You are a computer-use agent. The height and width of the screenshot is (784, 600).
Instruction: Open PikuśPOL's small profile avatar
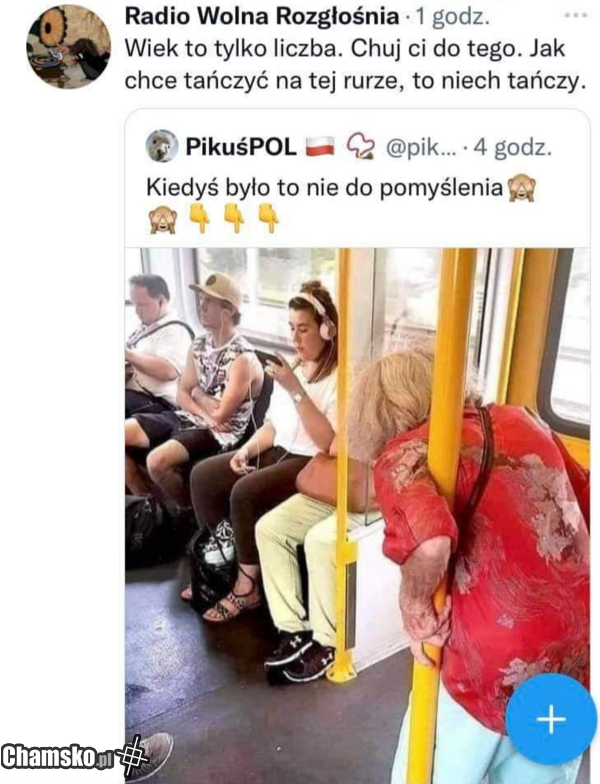tap(162, 146)
